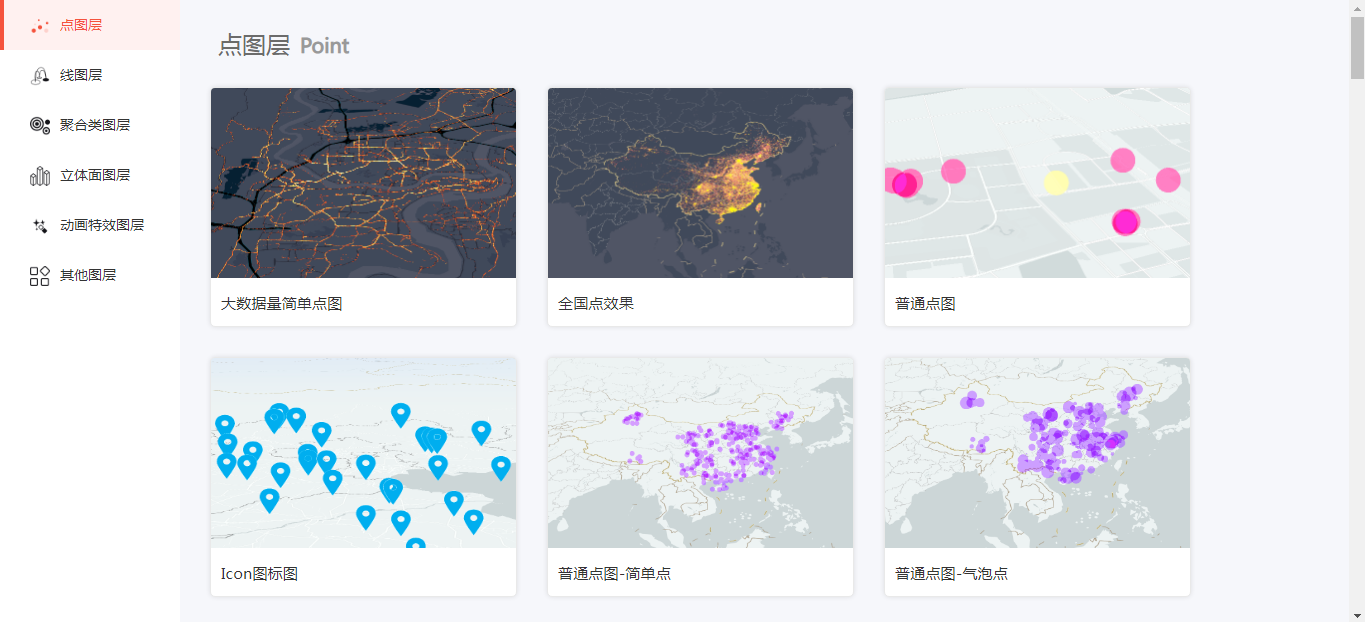Open the 普通点图 pink dots thumbnail

click(1037, 183)
